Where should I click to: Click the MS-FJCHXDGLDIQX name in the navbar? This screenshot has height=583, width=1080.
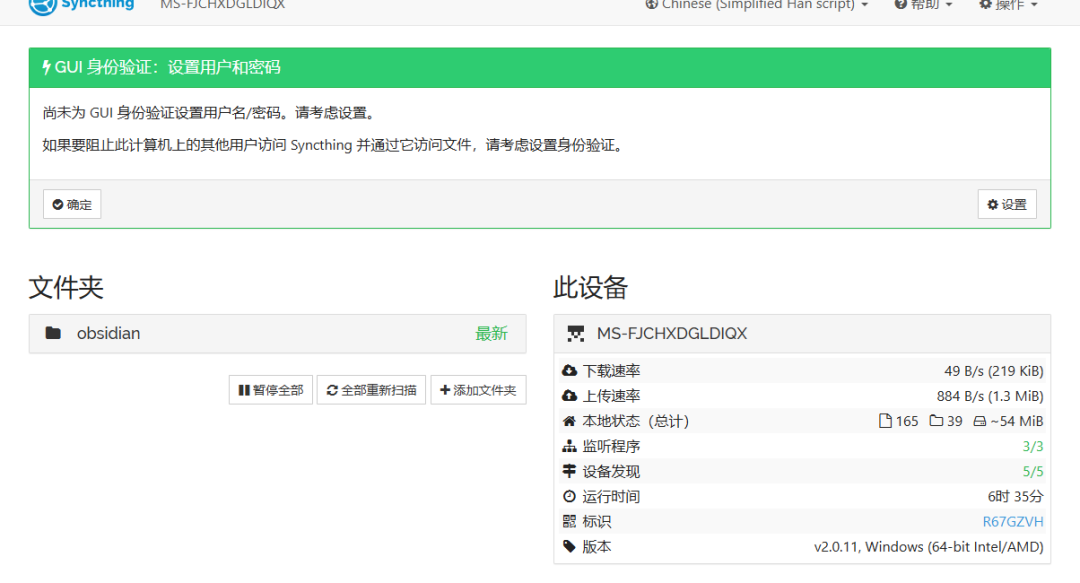click(x=222, y=5)
